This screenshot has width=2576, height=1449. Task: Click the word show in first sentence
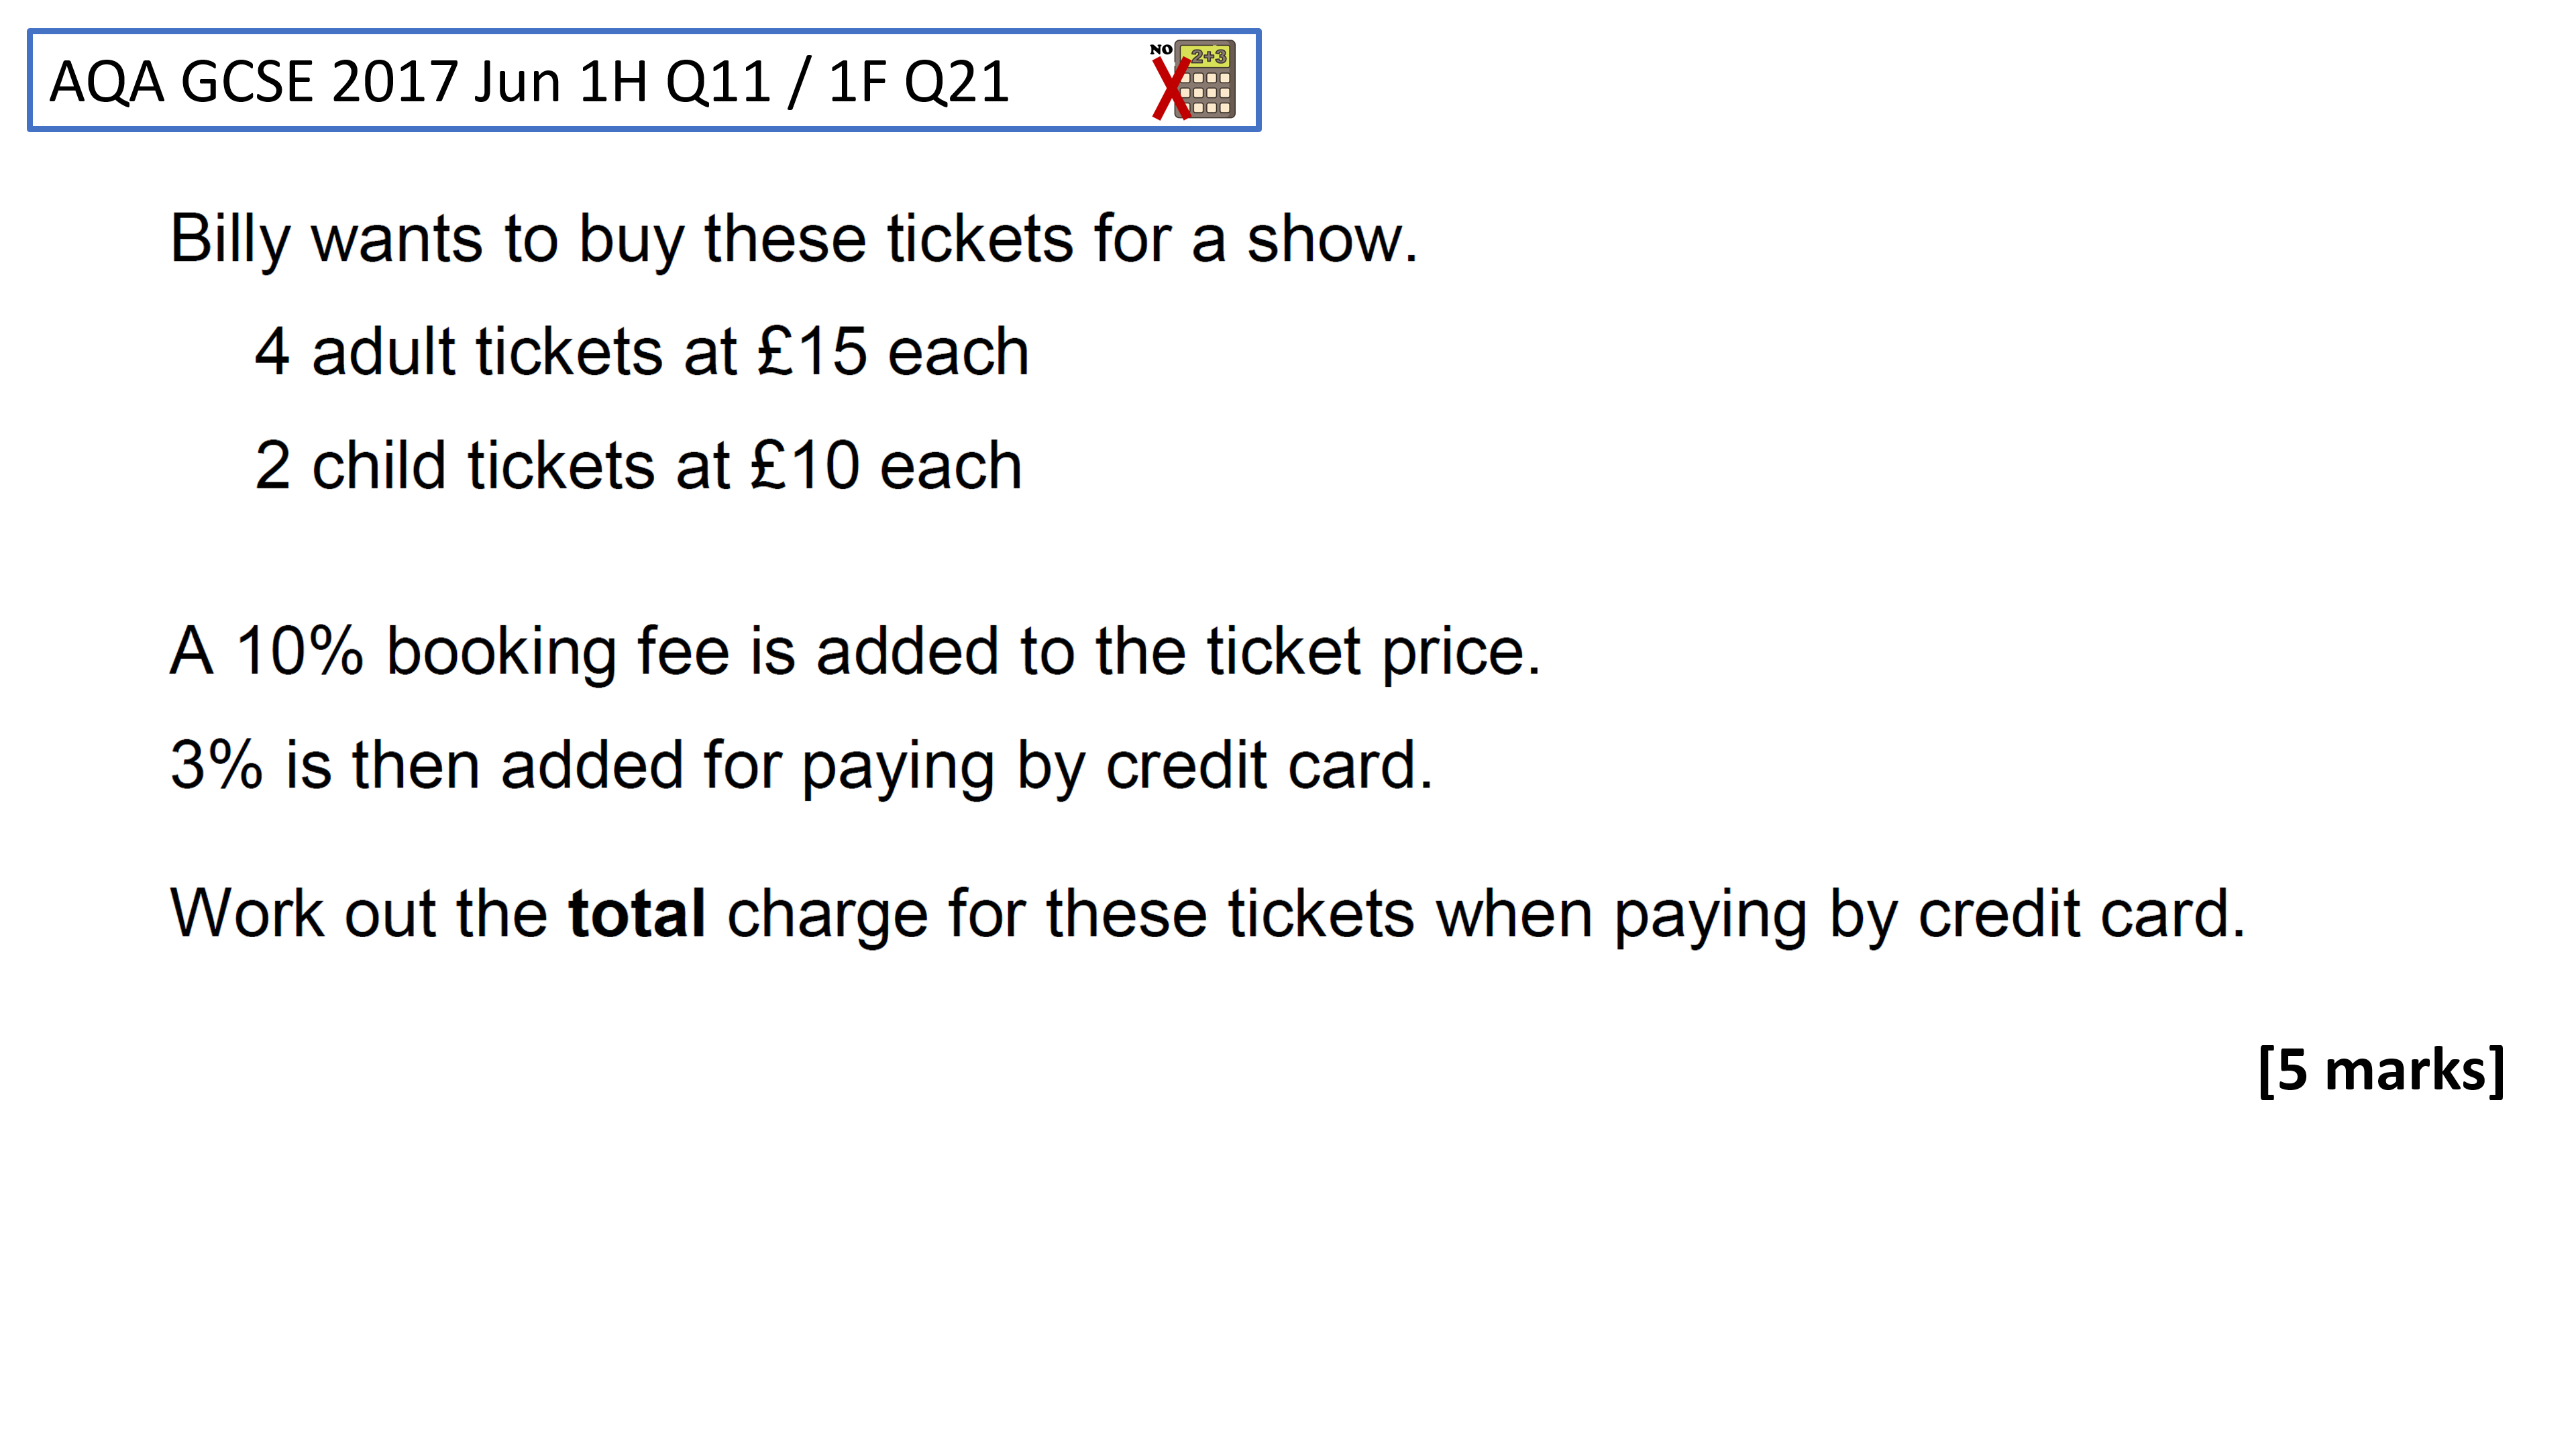pos(1331,240)
